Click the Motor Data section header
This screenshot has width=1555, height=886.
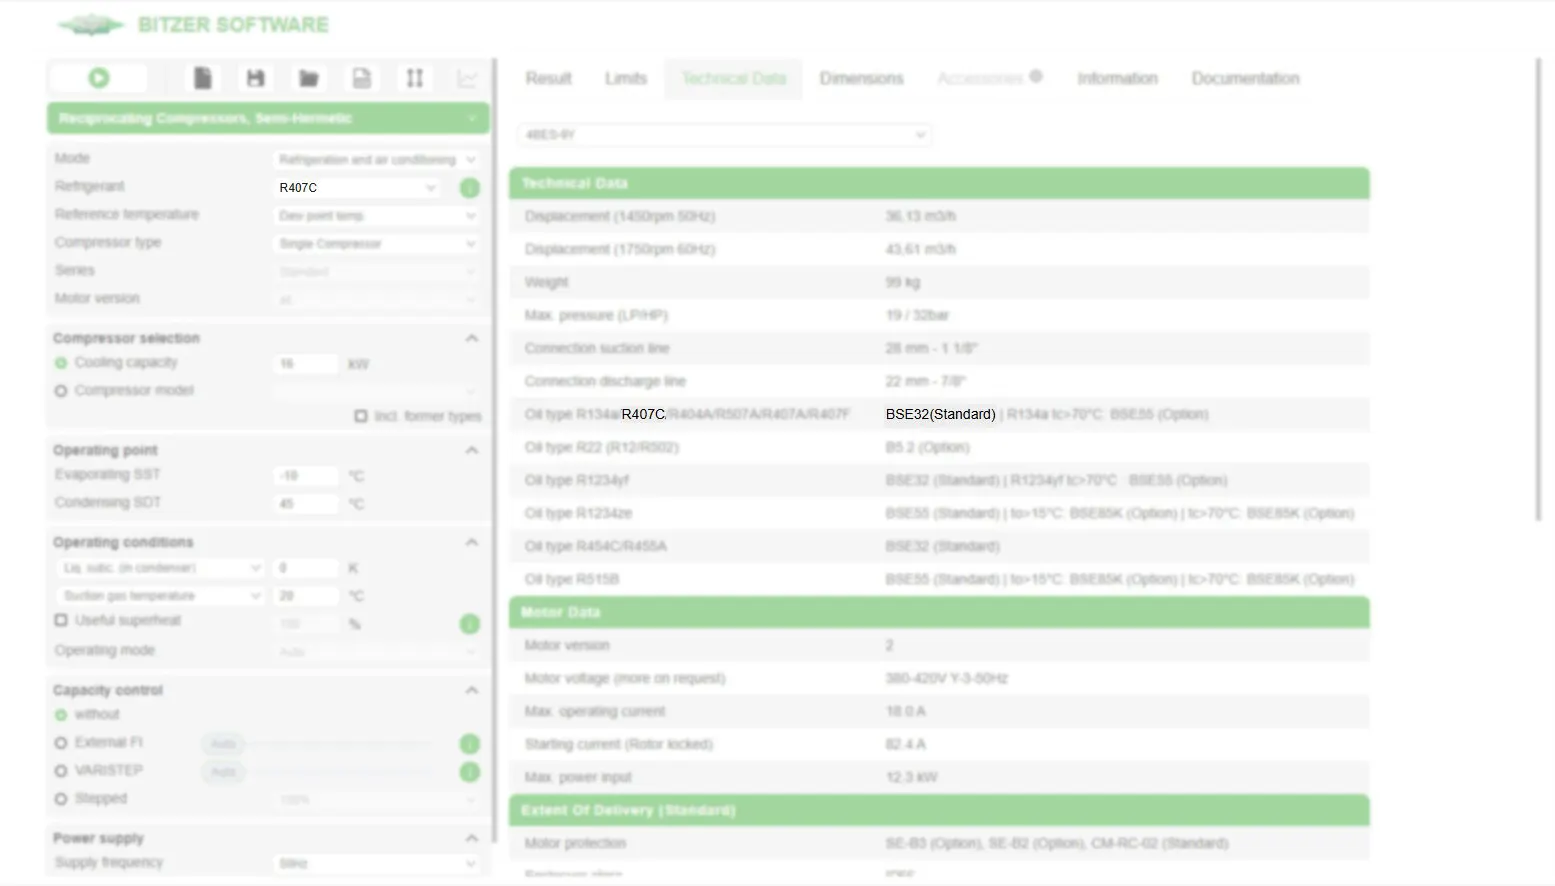click(x=939, y=612)
